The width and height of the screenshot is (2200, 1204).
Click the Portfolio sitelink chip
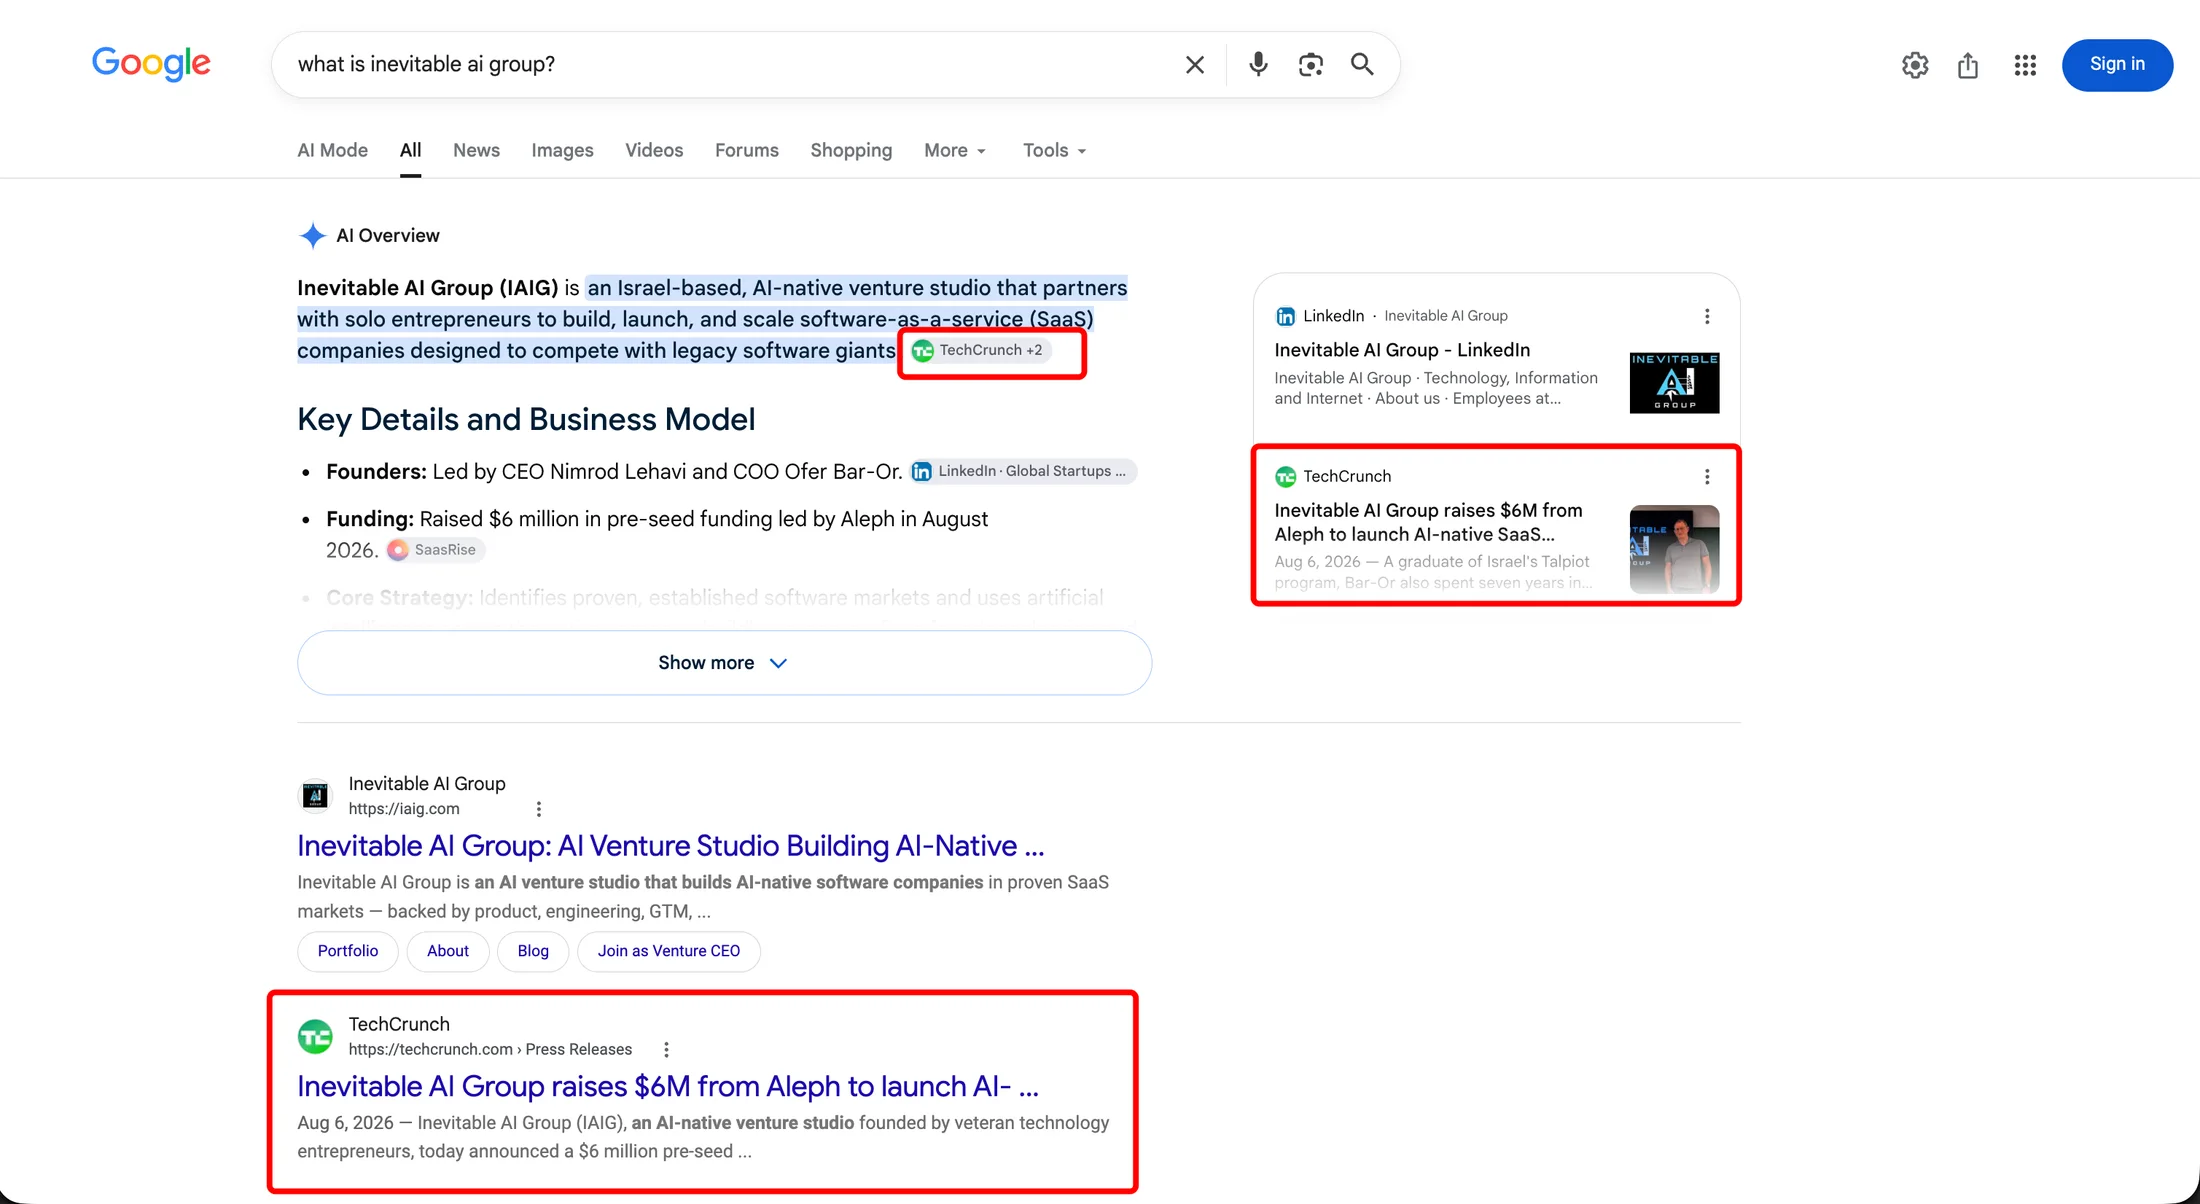(348, 951)
